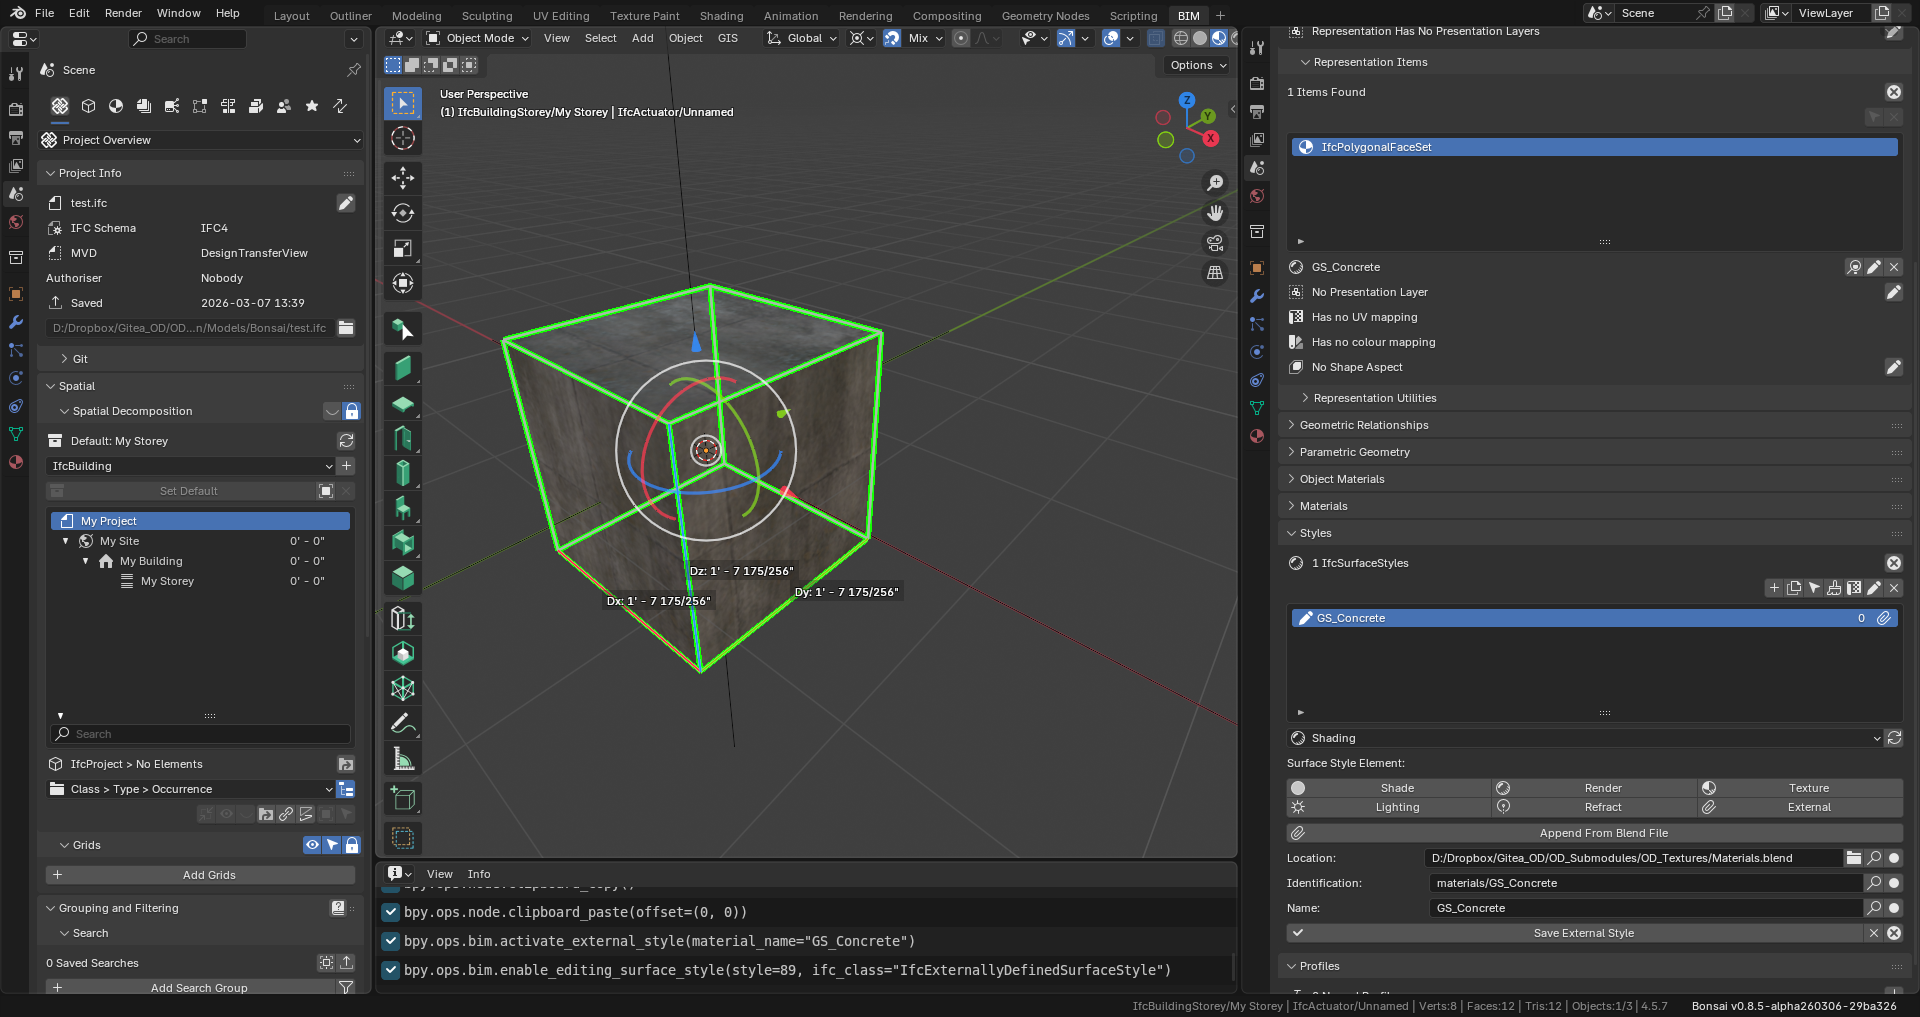Browse for IFC file with folder icon
This screenshot has height=1017, width=1920.
pos(346,328)
